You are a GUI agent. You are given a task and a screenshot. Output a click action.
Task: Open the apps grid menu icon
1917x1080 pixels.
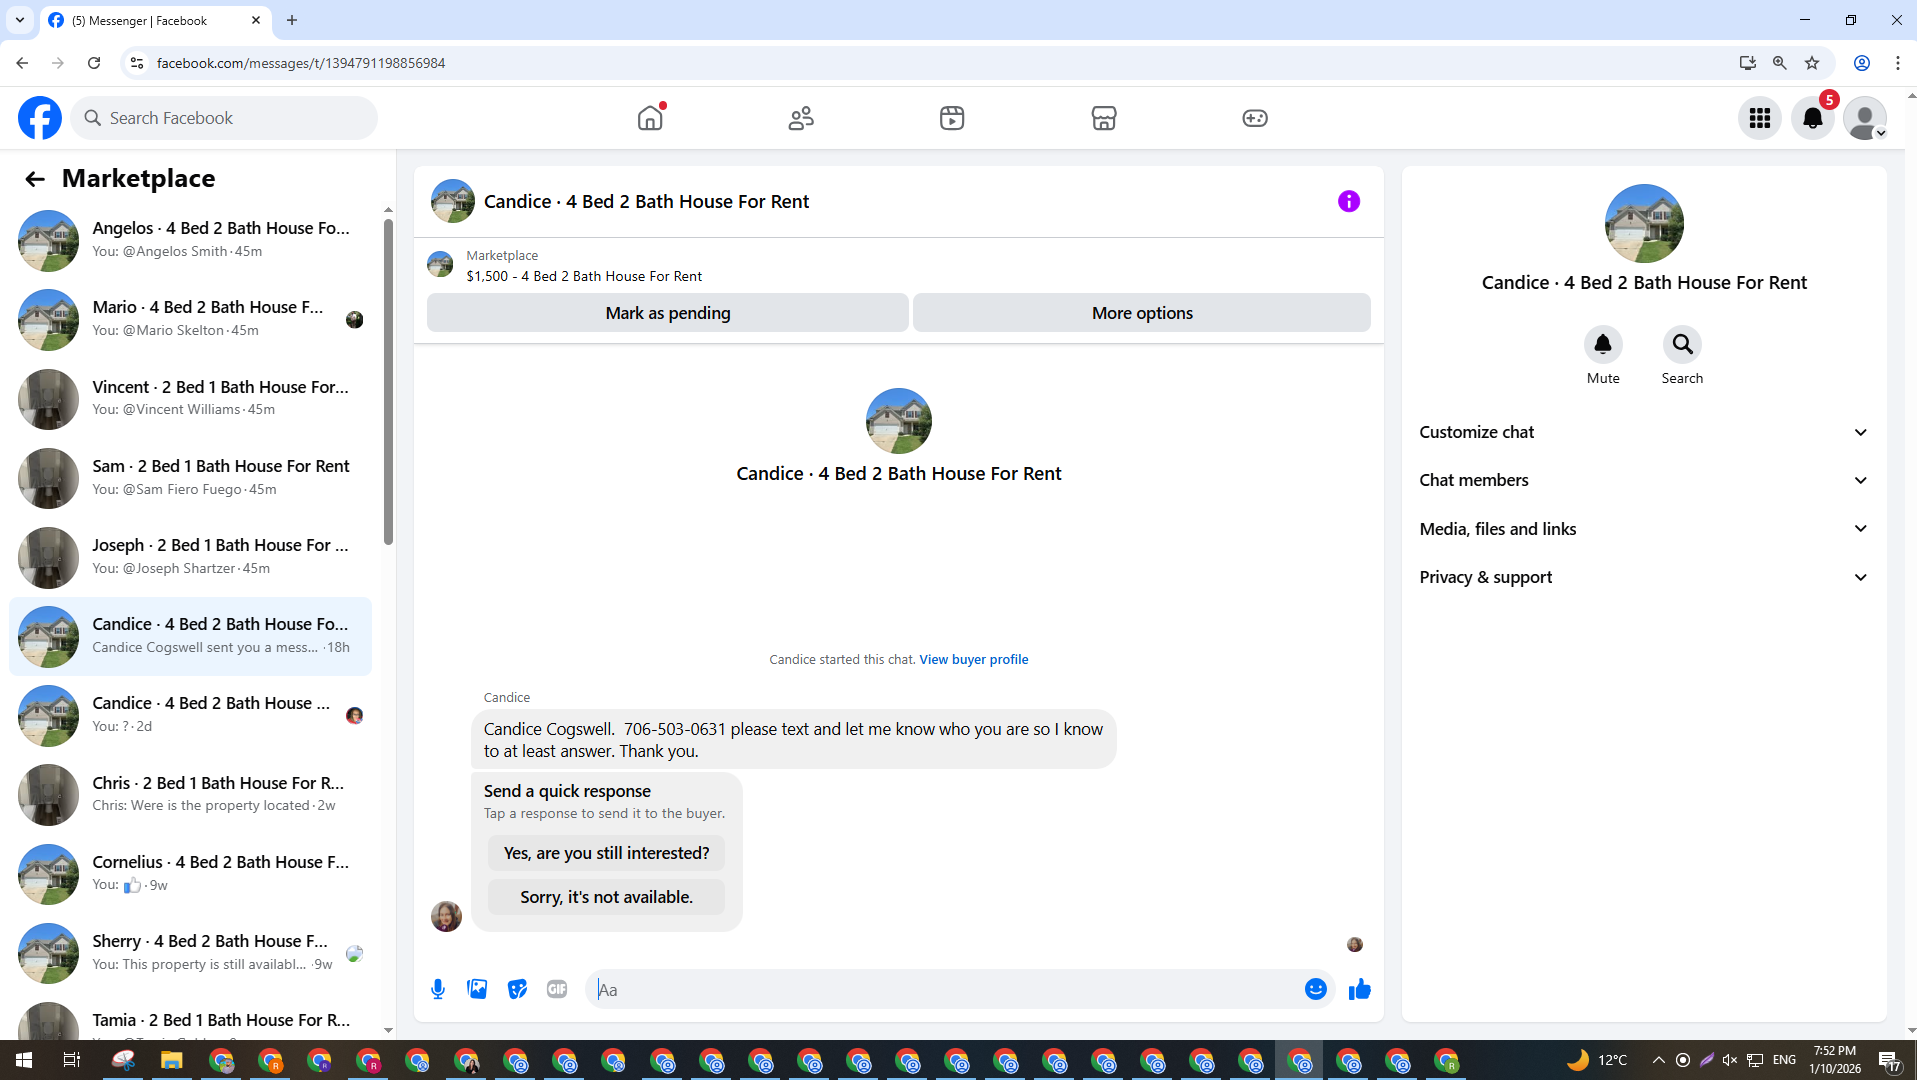point(1760,118)
